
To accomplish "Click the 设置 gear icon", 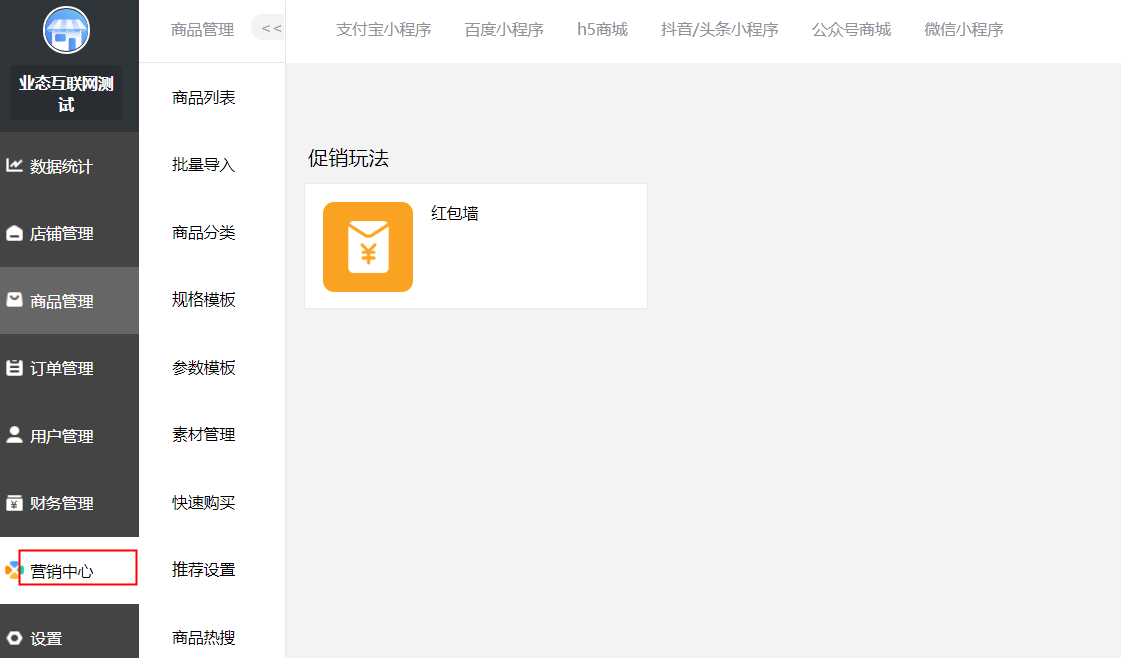I will (x=14, y=638).
